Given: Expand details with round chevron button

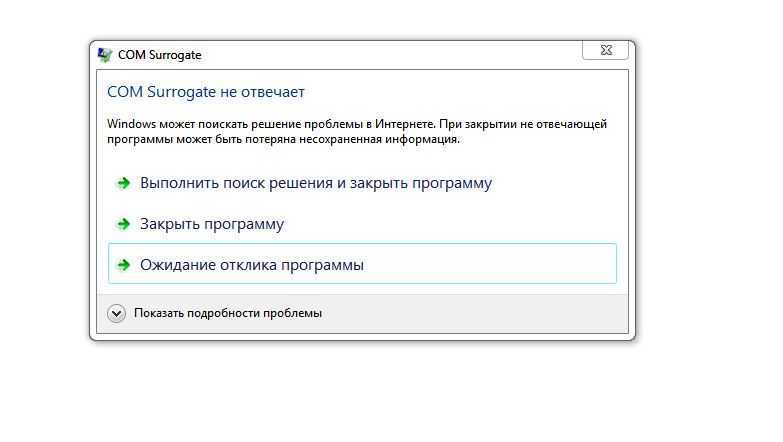Looking at the screenshot, I should (x=116, y=314).
